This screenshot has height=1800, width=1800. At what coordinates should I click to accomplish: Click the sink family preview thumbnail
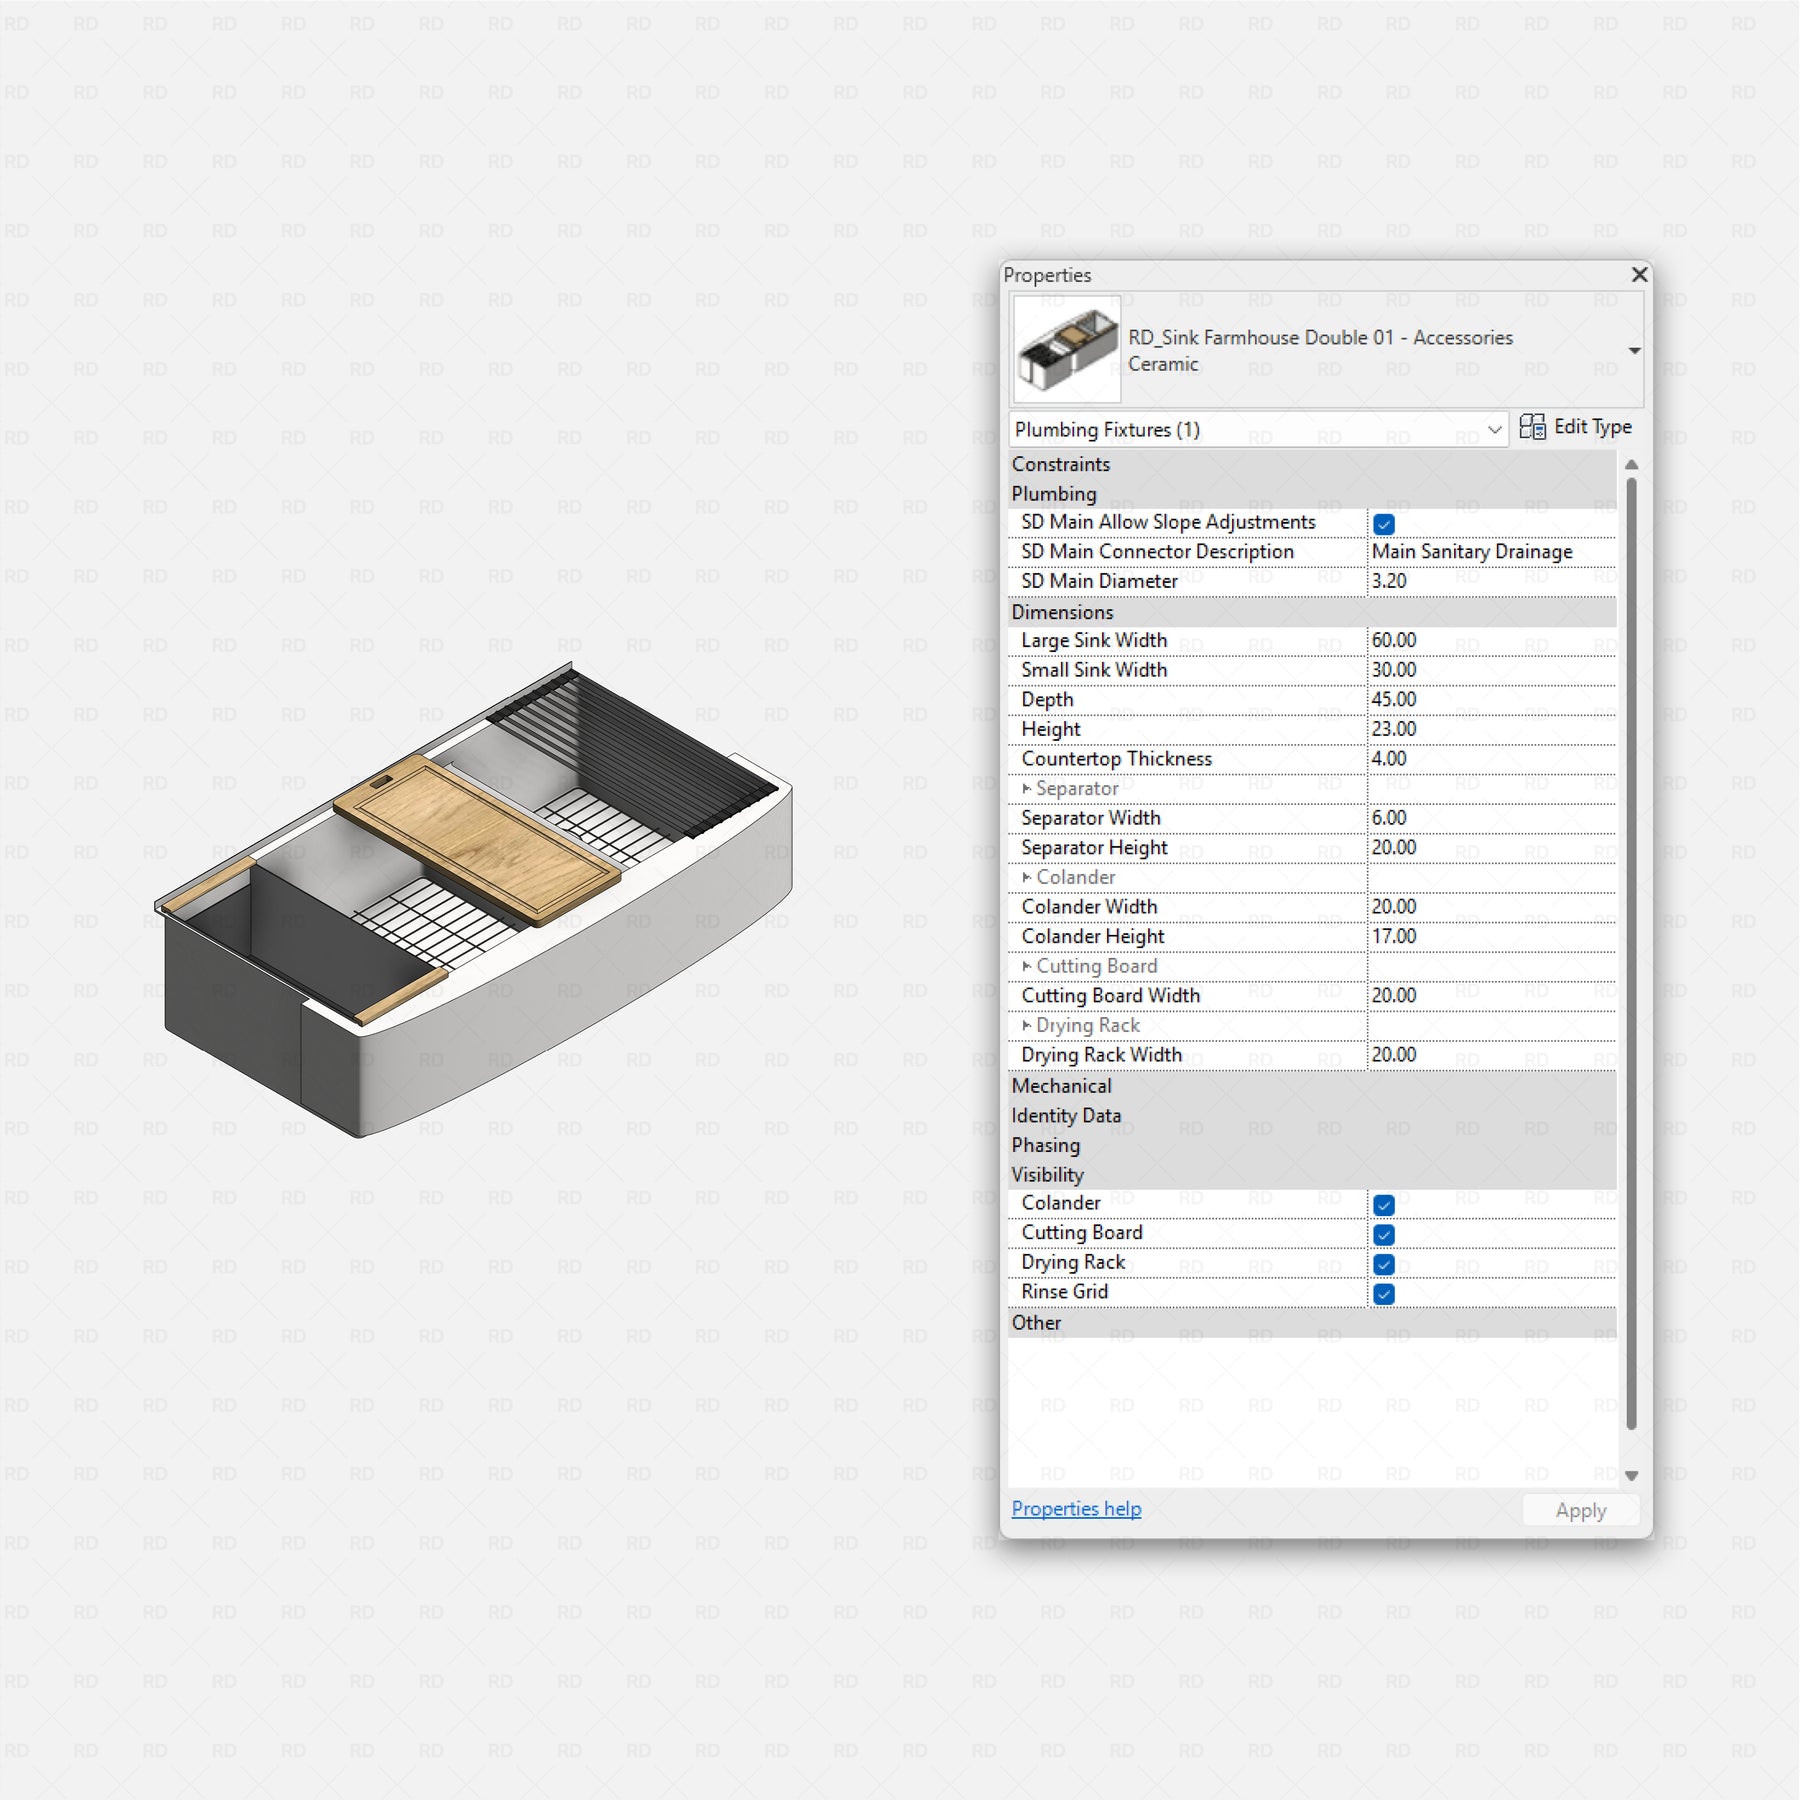[x=1066, y=350]
